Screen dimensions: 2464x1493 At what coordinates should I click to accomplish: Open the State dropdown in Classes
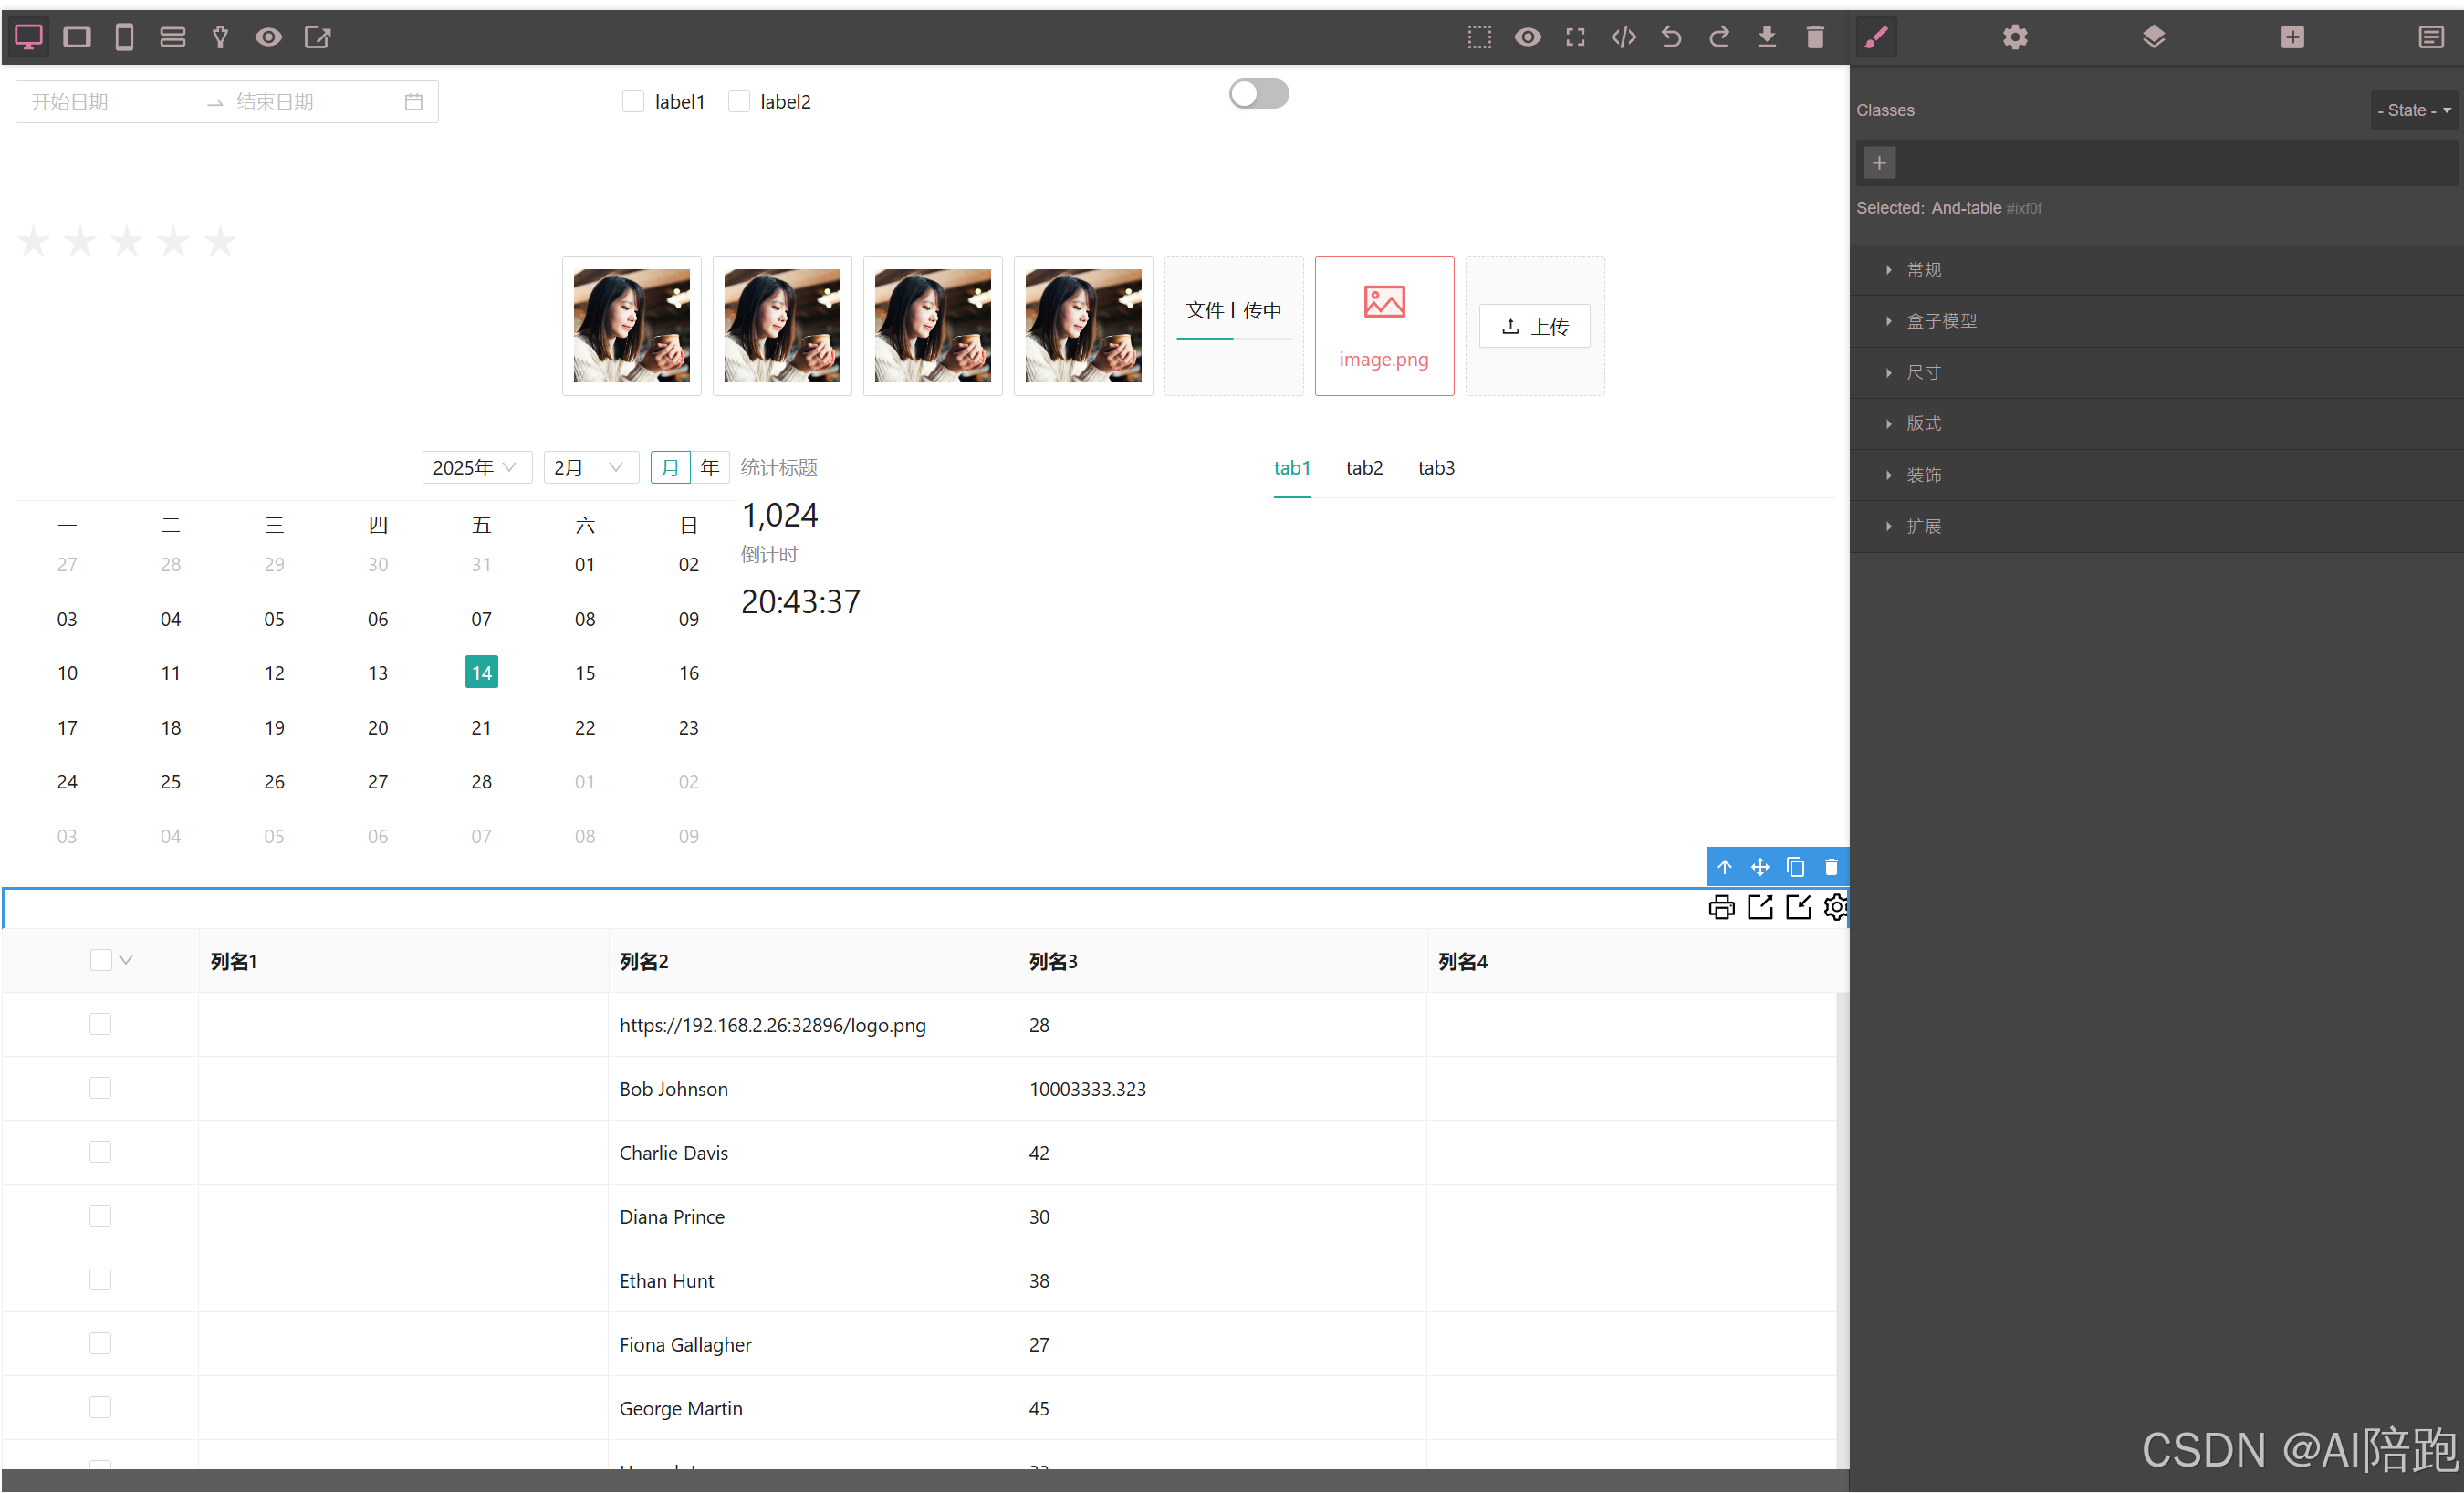point(2413,110)
